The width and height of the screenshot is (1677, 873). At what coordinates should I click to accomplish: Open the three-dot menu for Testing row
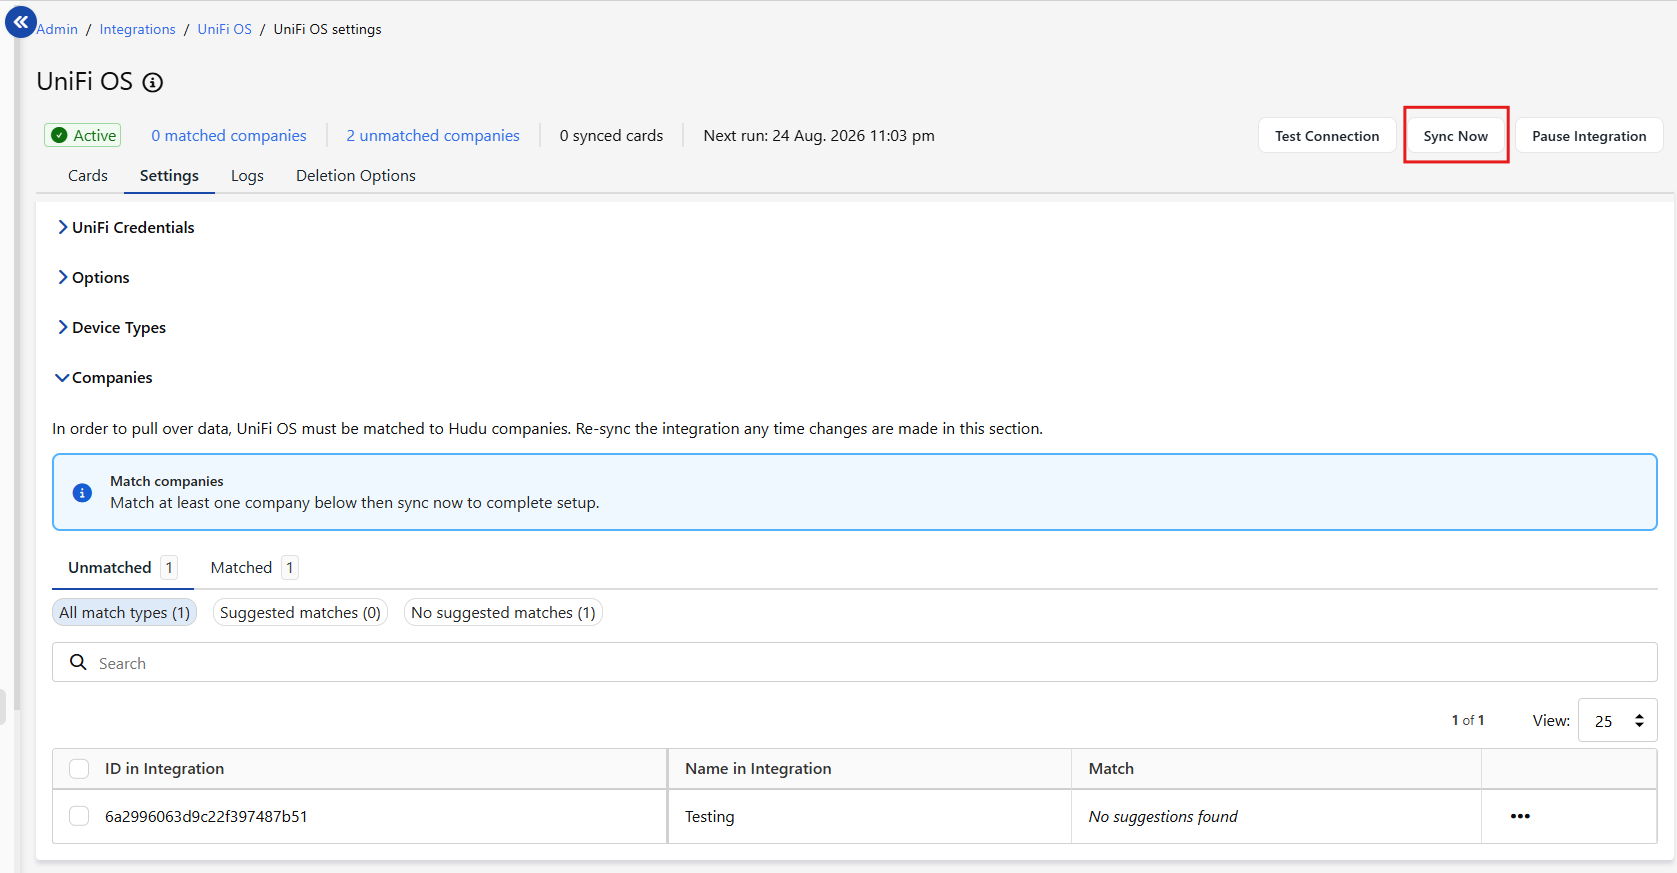point(1520,816)
